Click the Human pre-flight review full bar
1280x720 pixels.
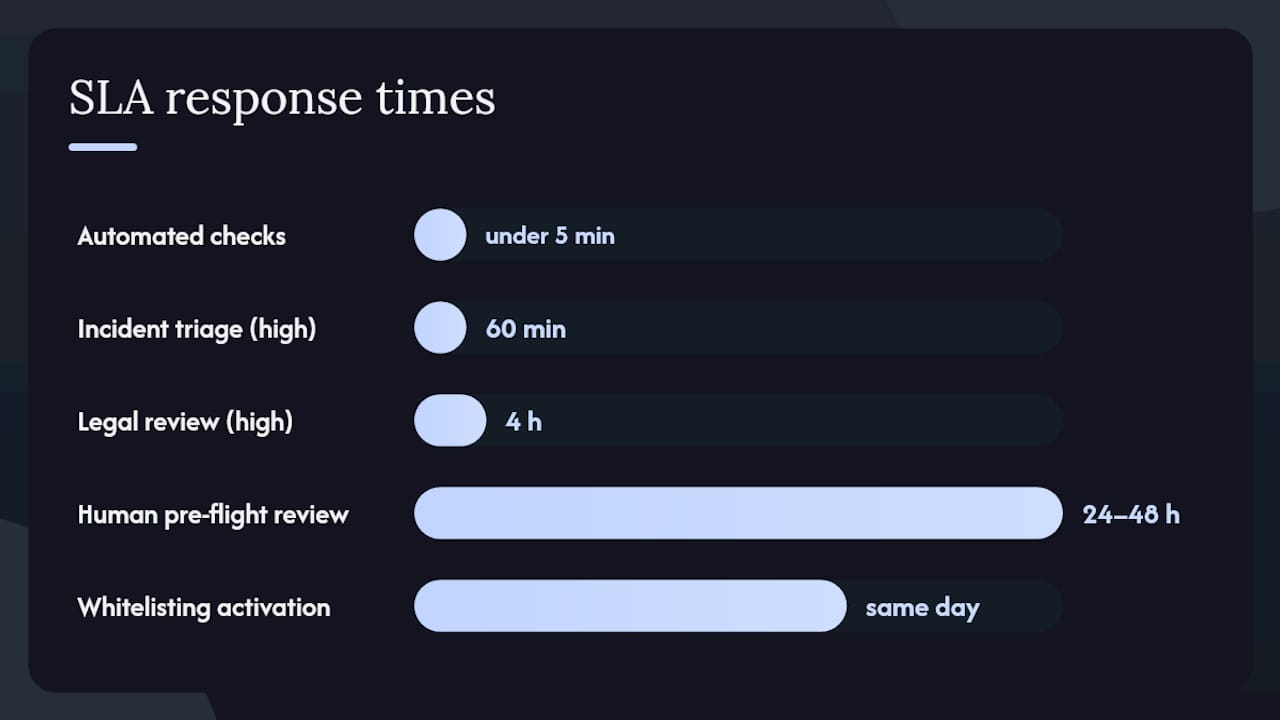(738, 513)
